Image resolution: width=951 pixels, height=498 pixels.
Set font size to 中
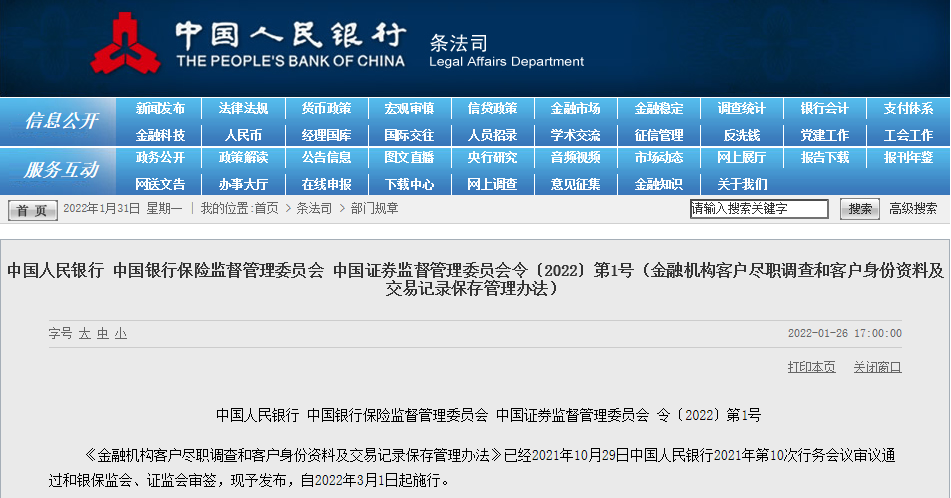tap(102, 334)
